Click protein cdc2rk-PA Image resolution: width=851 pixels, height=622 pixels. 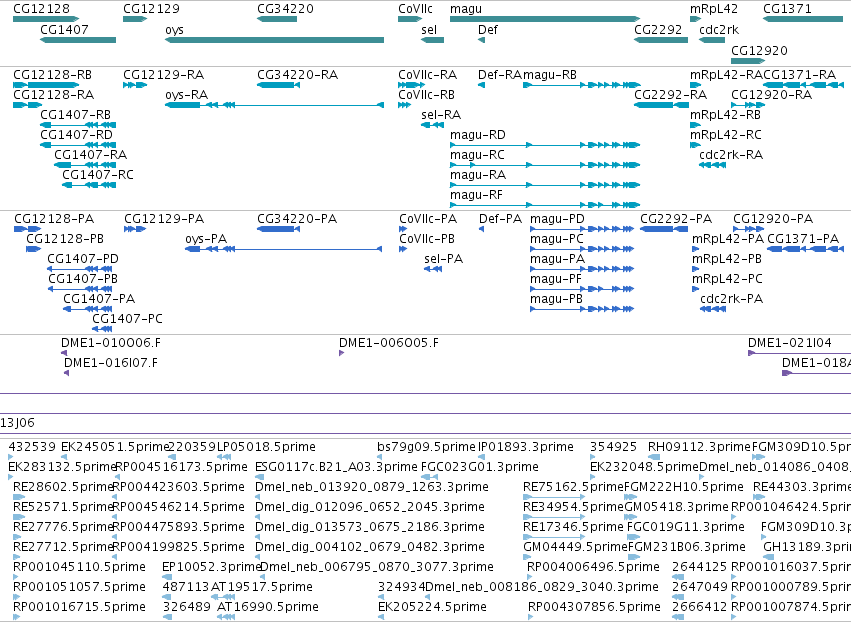[732, 299]
